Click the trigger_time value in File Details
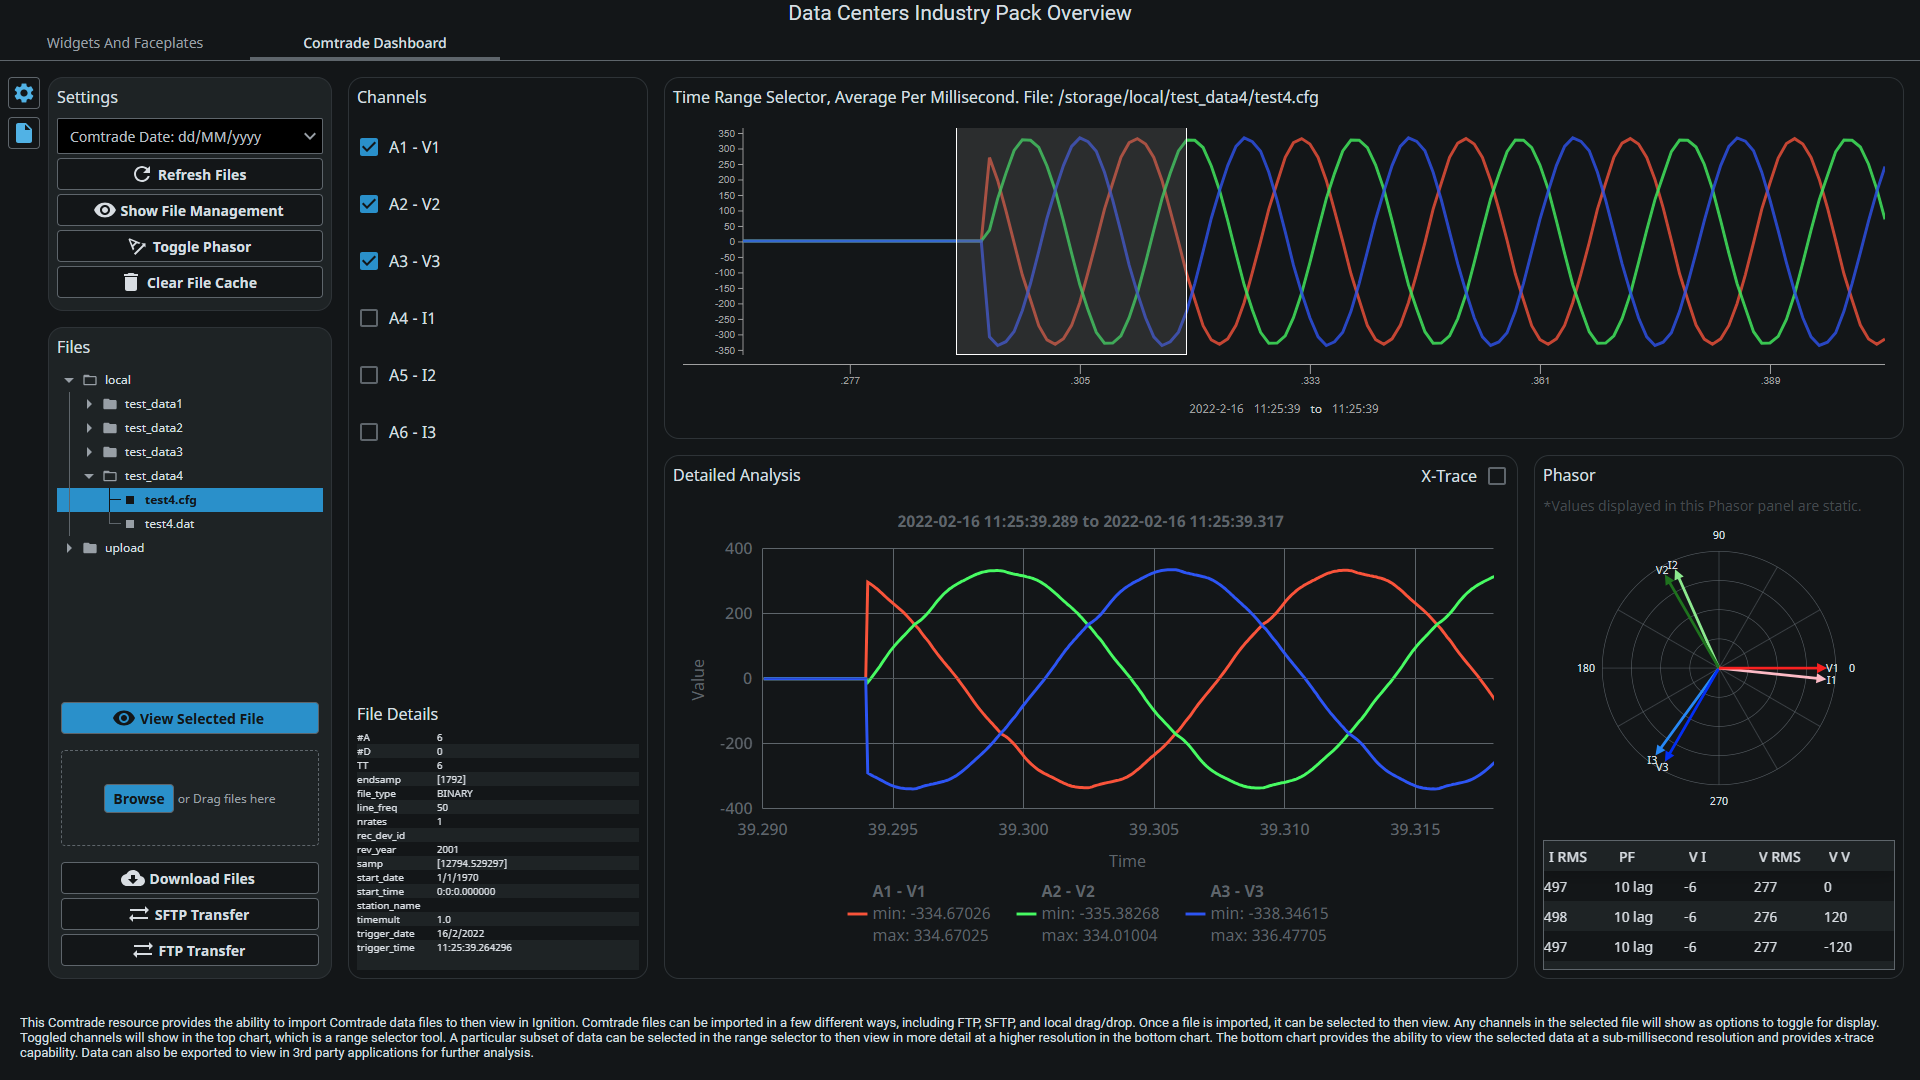 pos(474,947)
